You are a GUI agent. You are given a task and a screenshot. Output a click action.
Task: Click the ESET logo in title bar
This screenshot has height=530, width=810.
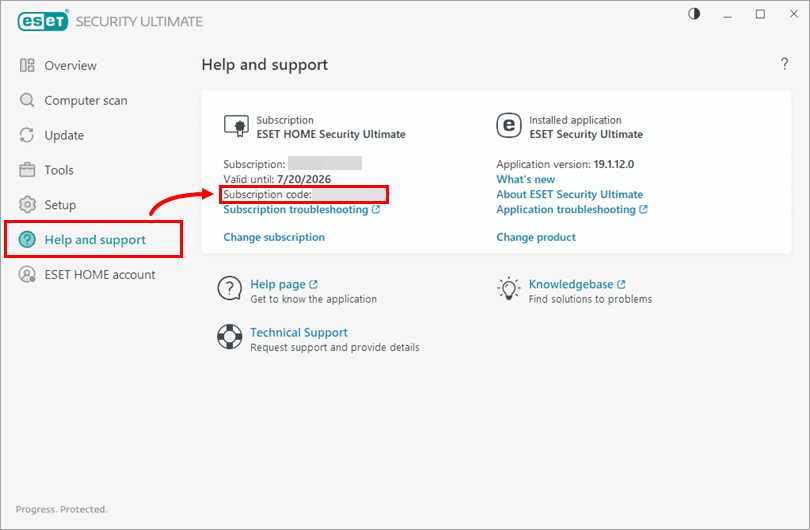43,21
